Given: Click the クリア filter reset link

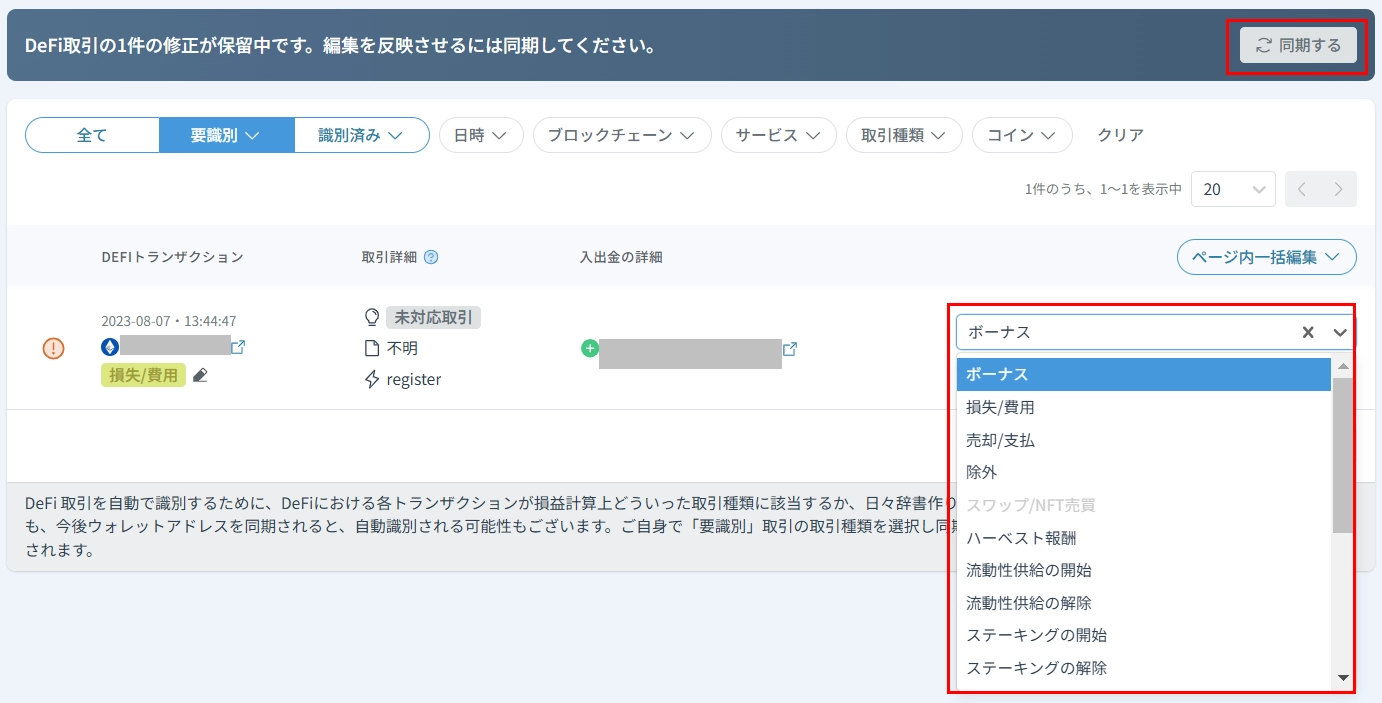Looking at the screenshot, I should coord(1120,135).
